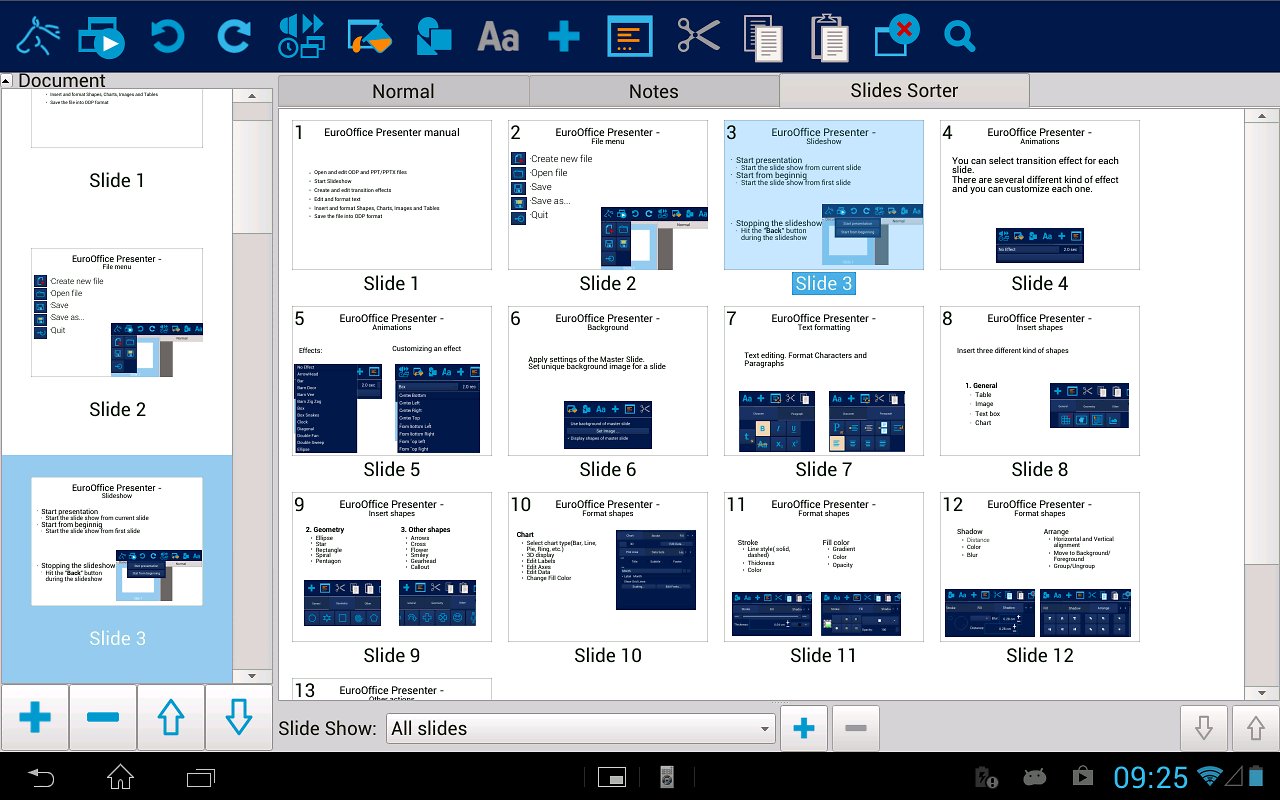Redo the last undone action
The height and width of the screenshot is (800, 1280).
point(234,37)
